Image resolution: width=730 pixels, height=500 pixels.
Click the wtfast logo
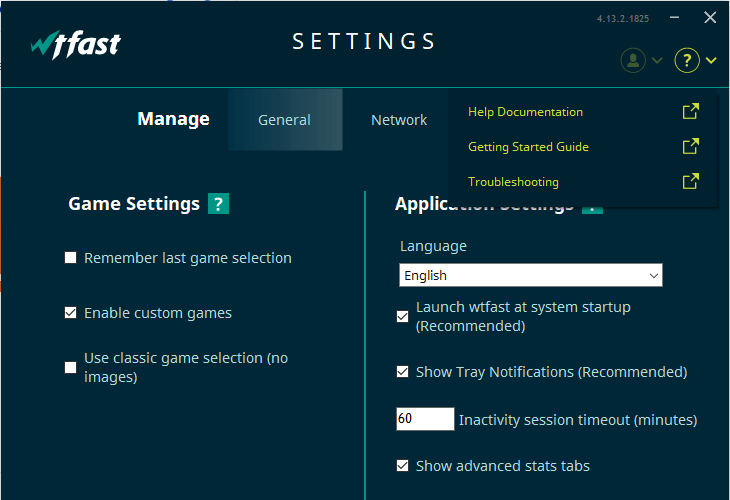pyautogui.click(x=75, y=44)
